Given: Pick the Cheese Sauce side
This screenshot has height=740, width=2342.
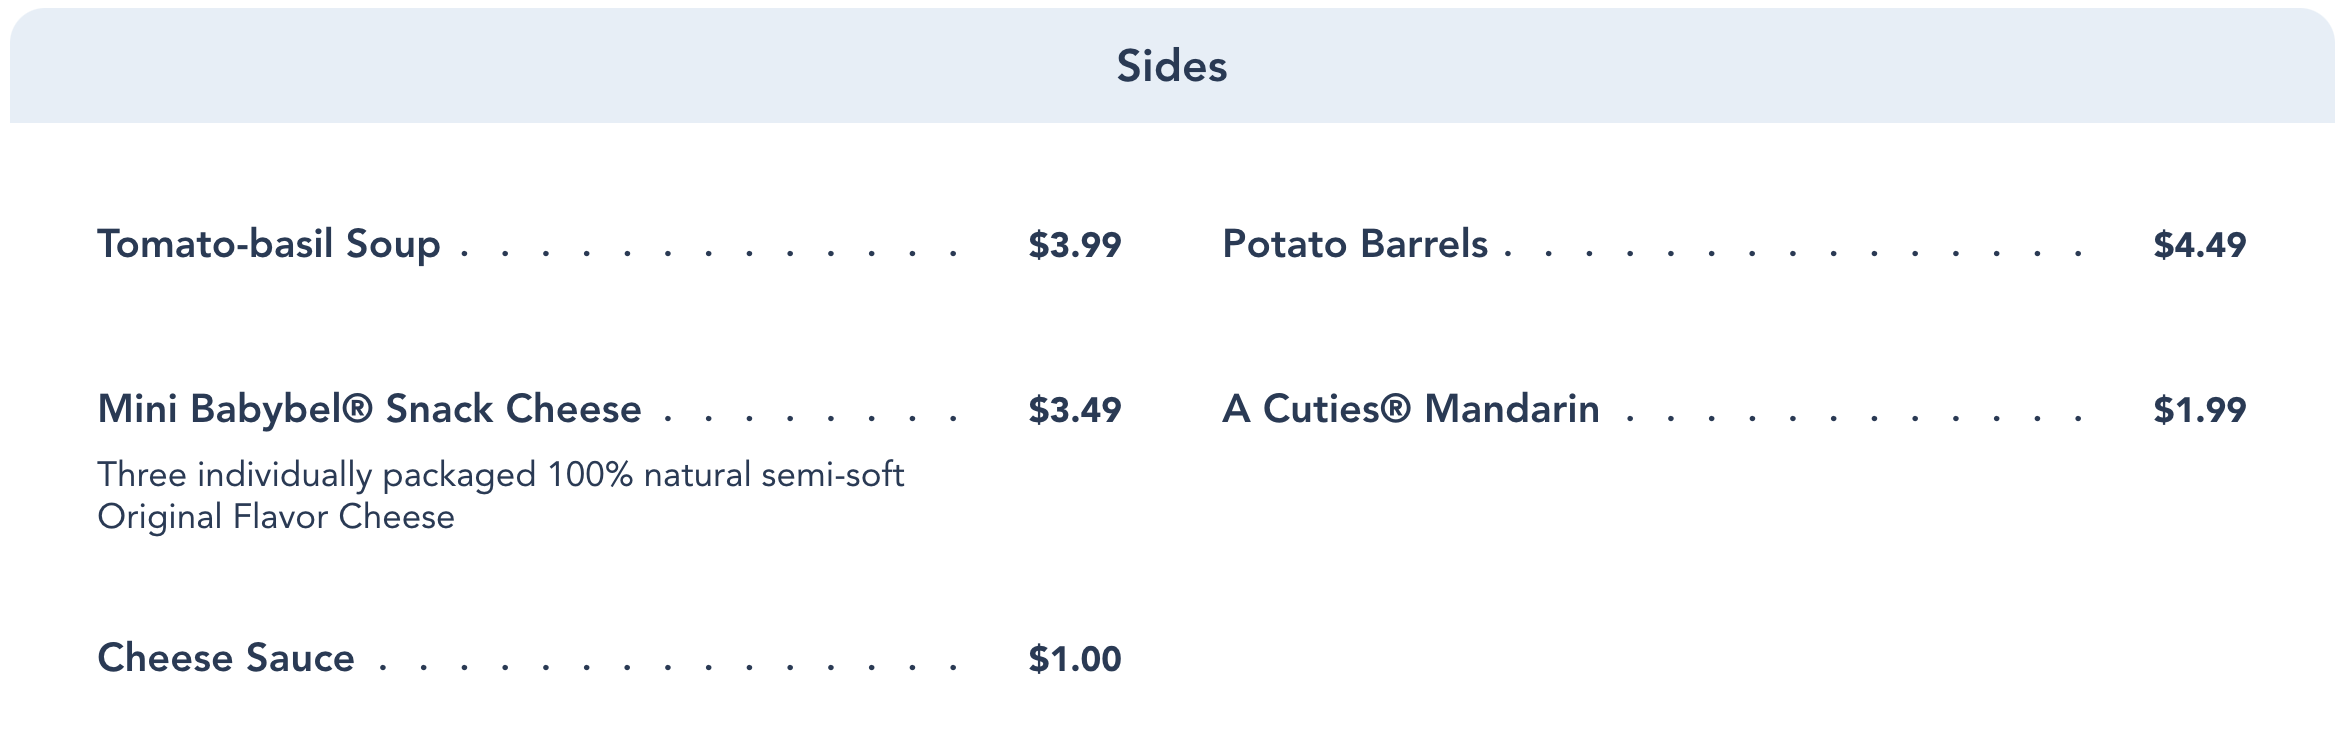Looking at the screenshot, I should pos(226,658).
